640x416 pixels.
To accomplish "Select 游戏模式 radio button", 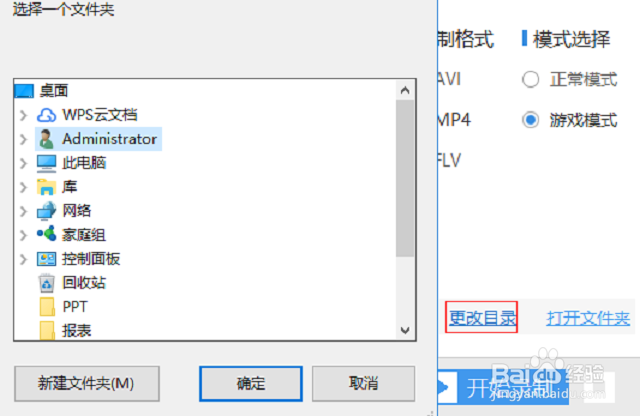I will (x=530, y=120).
